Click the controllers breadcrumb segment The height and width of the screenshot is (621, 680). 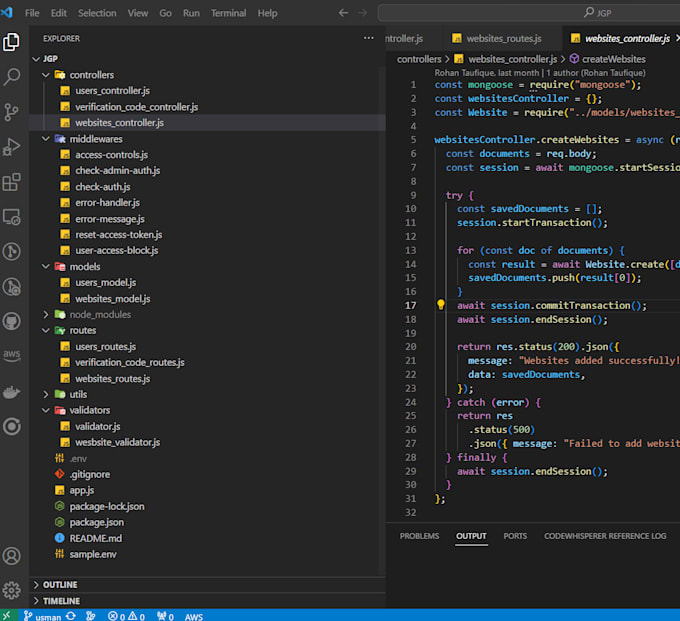tap(419, 59)
